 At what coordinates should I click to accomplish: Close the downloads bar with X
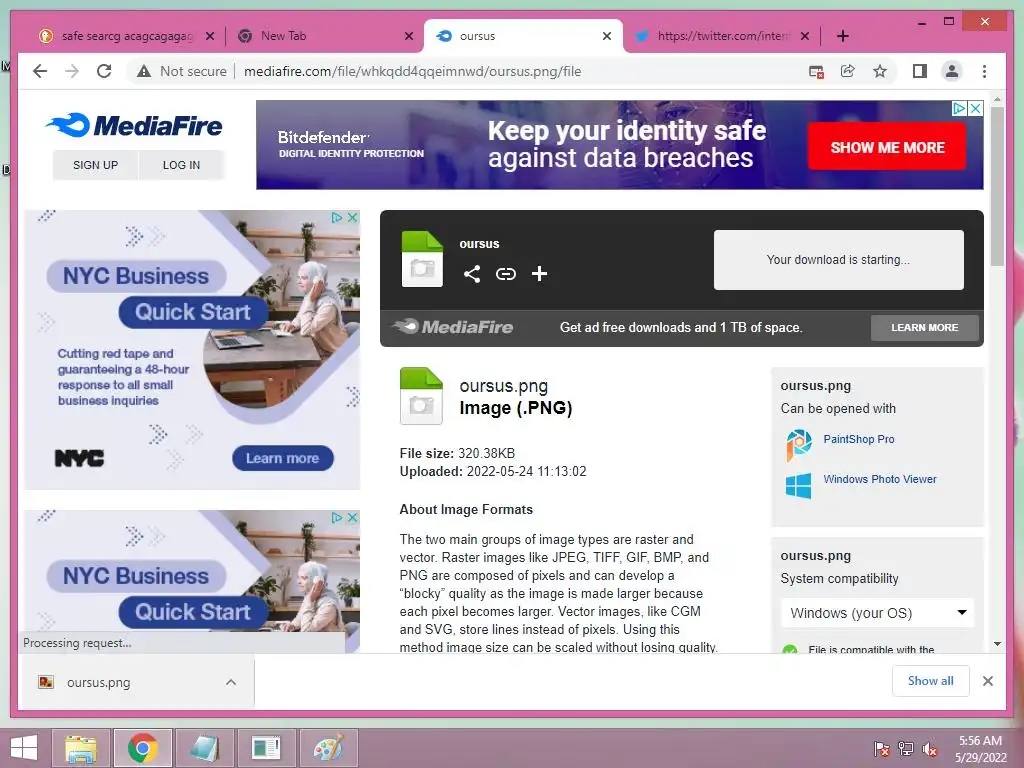coord(988,681)
